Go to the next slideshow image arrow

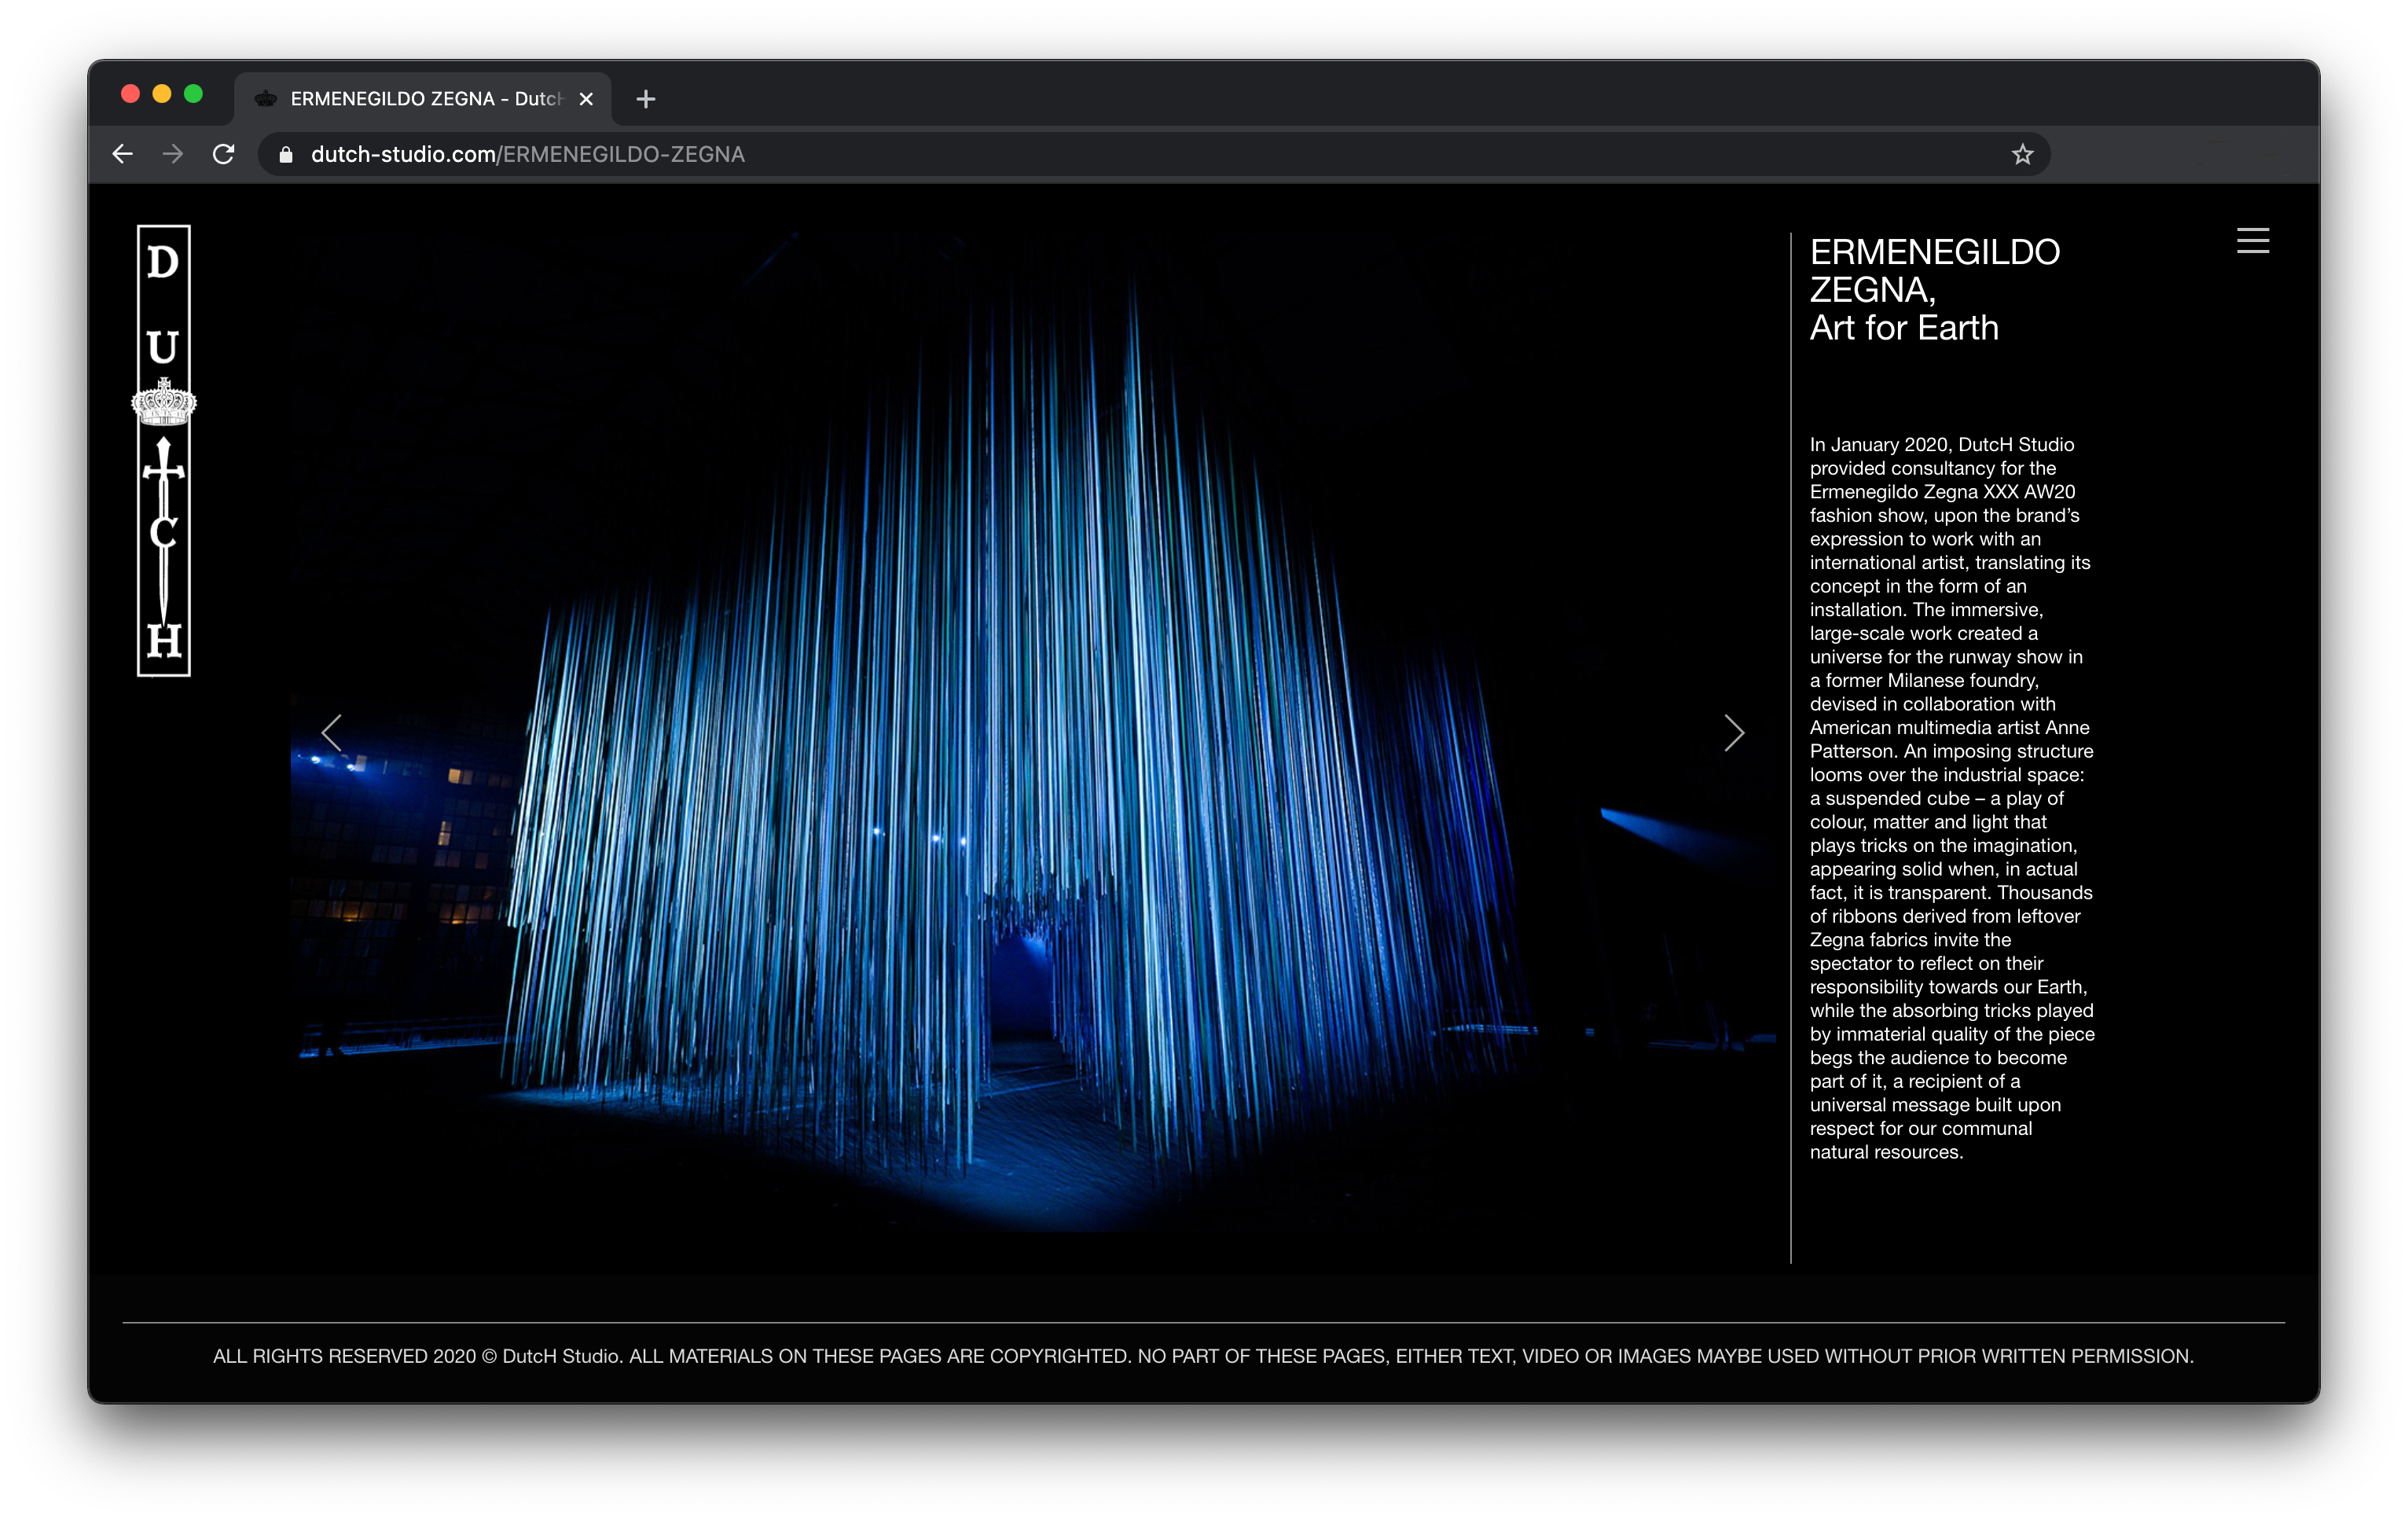pos(1734,733)
